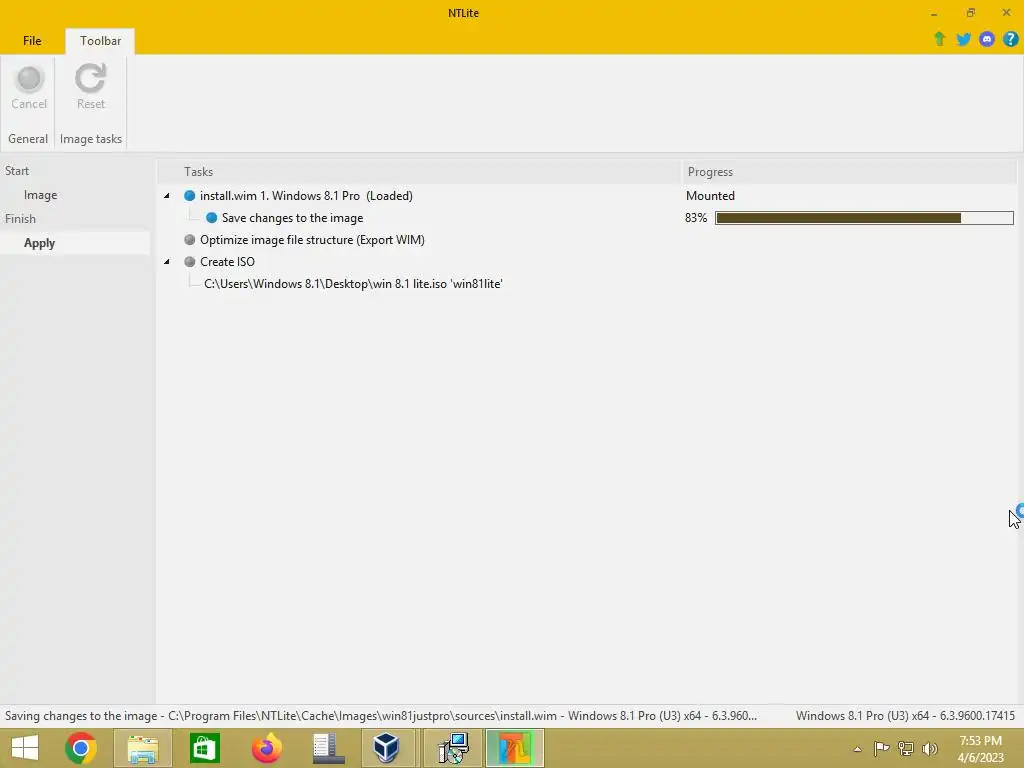
Task: Select Save changes to the image row
Action: click(x=293, y=218)
